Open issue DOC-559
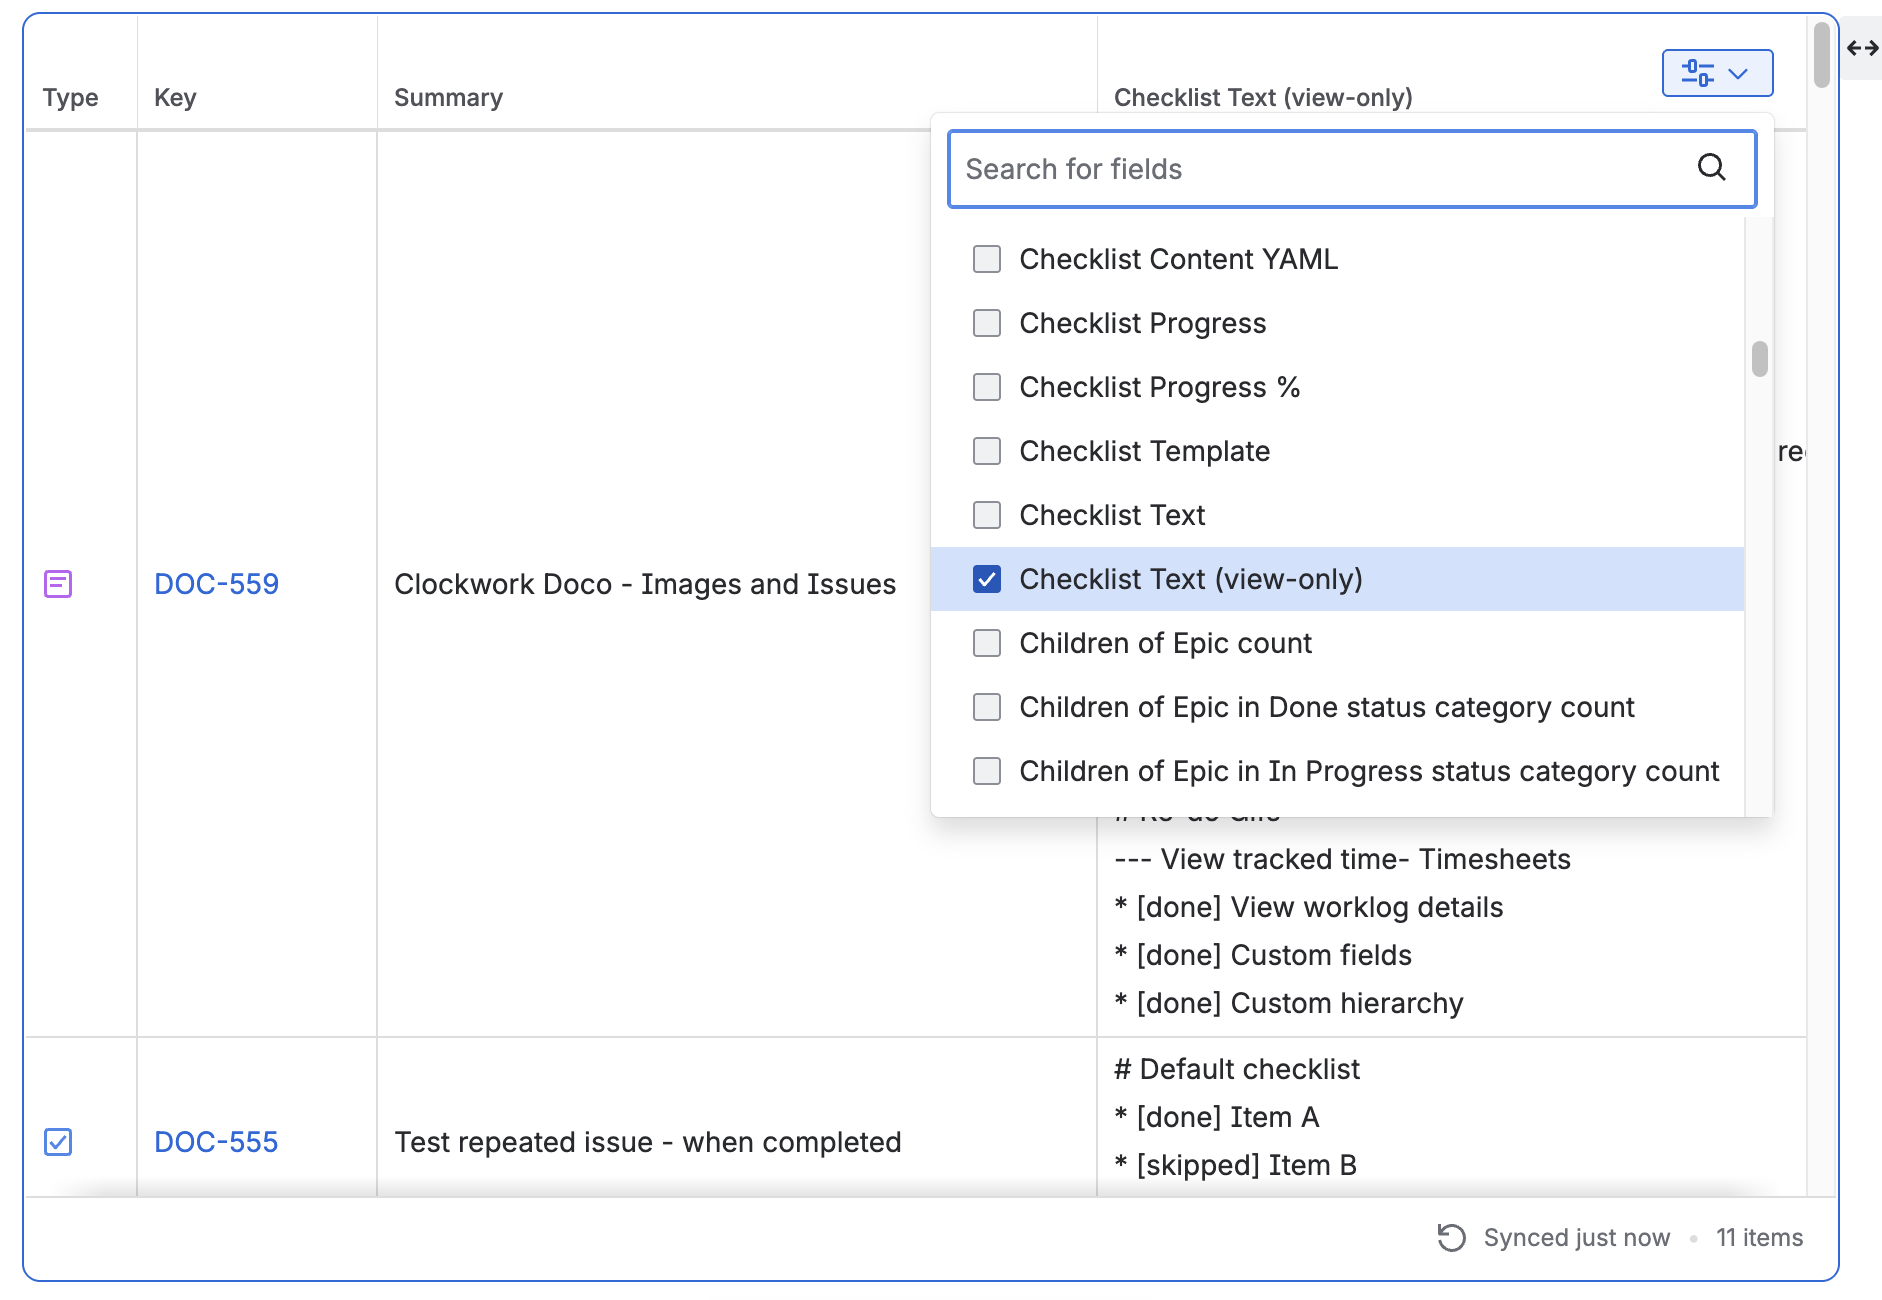This screenshot has width=1882, height=1300. 216,584
